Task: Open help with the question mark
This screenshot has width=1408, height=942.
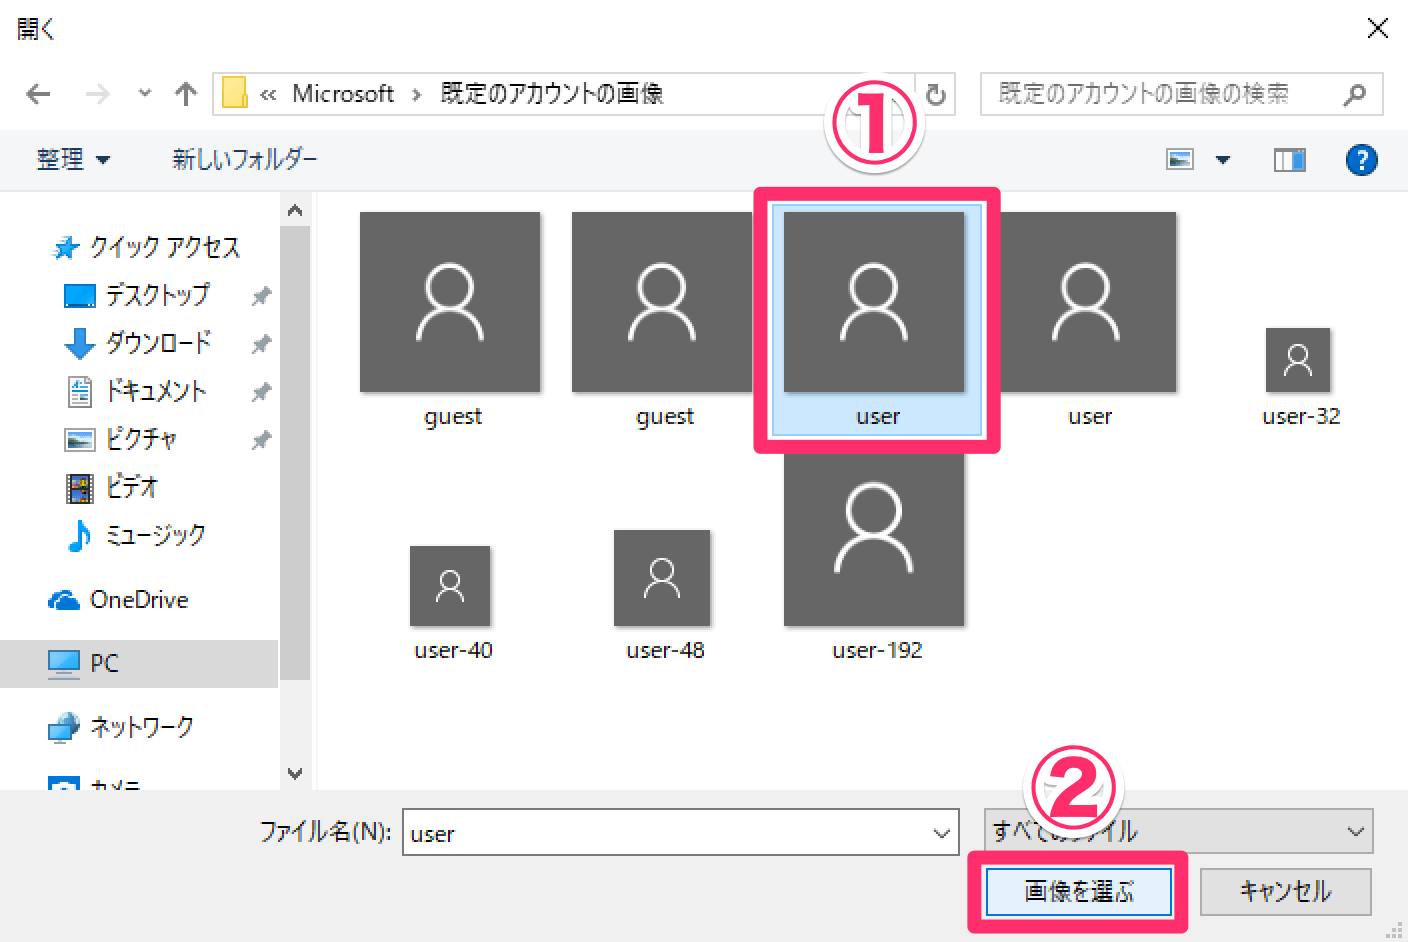Action: (x=1362, y=160)
